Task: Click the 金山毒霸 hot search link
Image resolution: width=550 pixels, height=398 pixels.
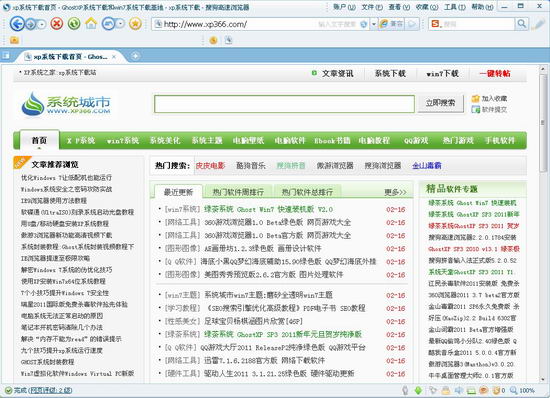Action: click(427, 166)
